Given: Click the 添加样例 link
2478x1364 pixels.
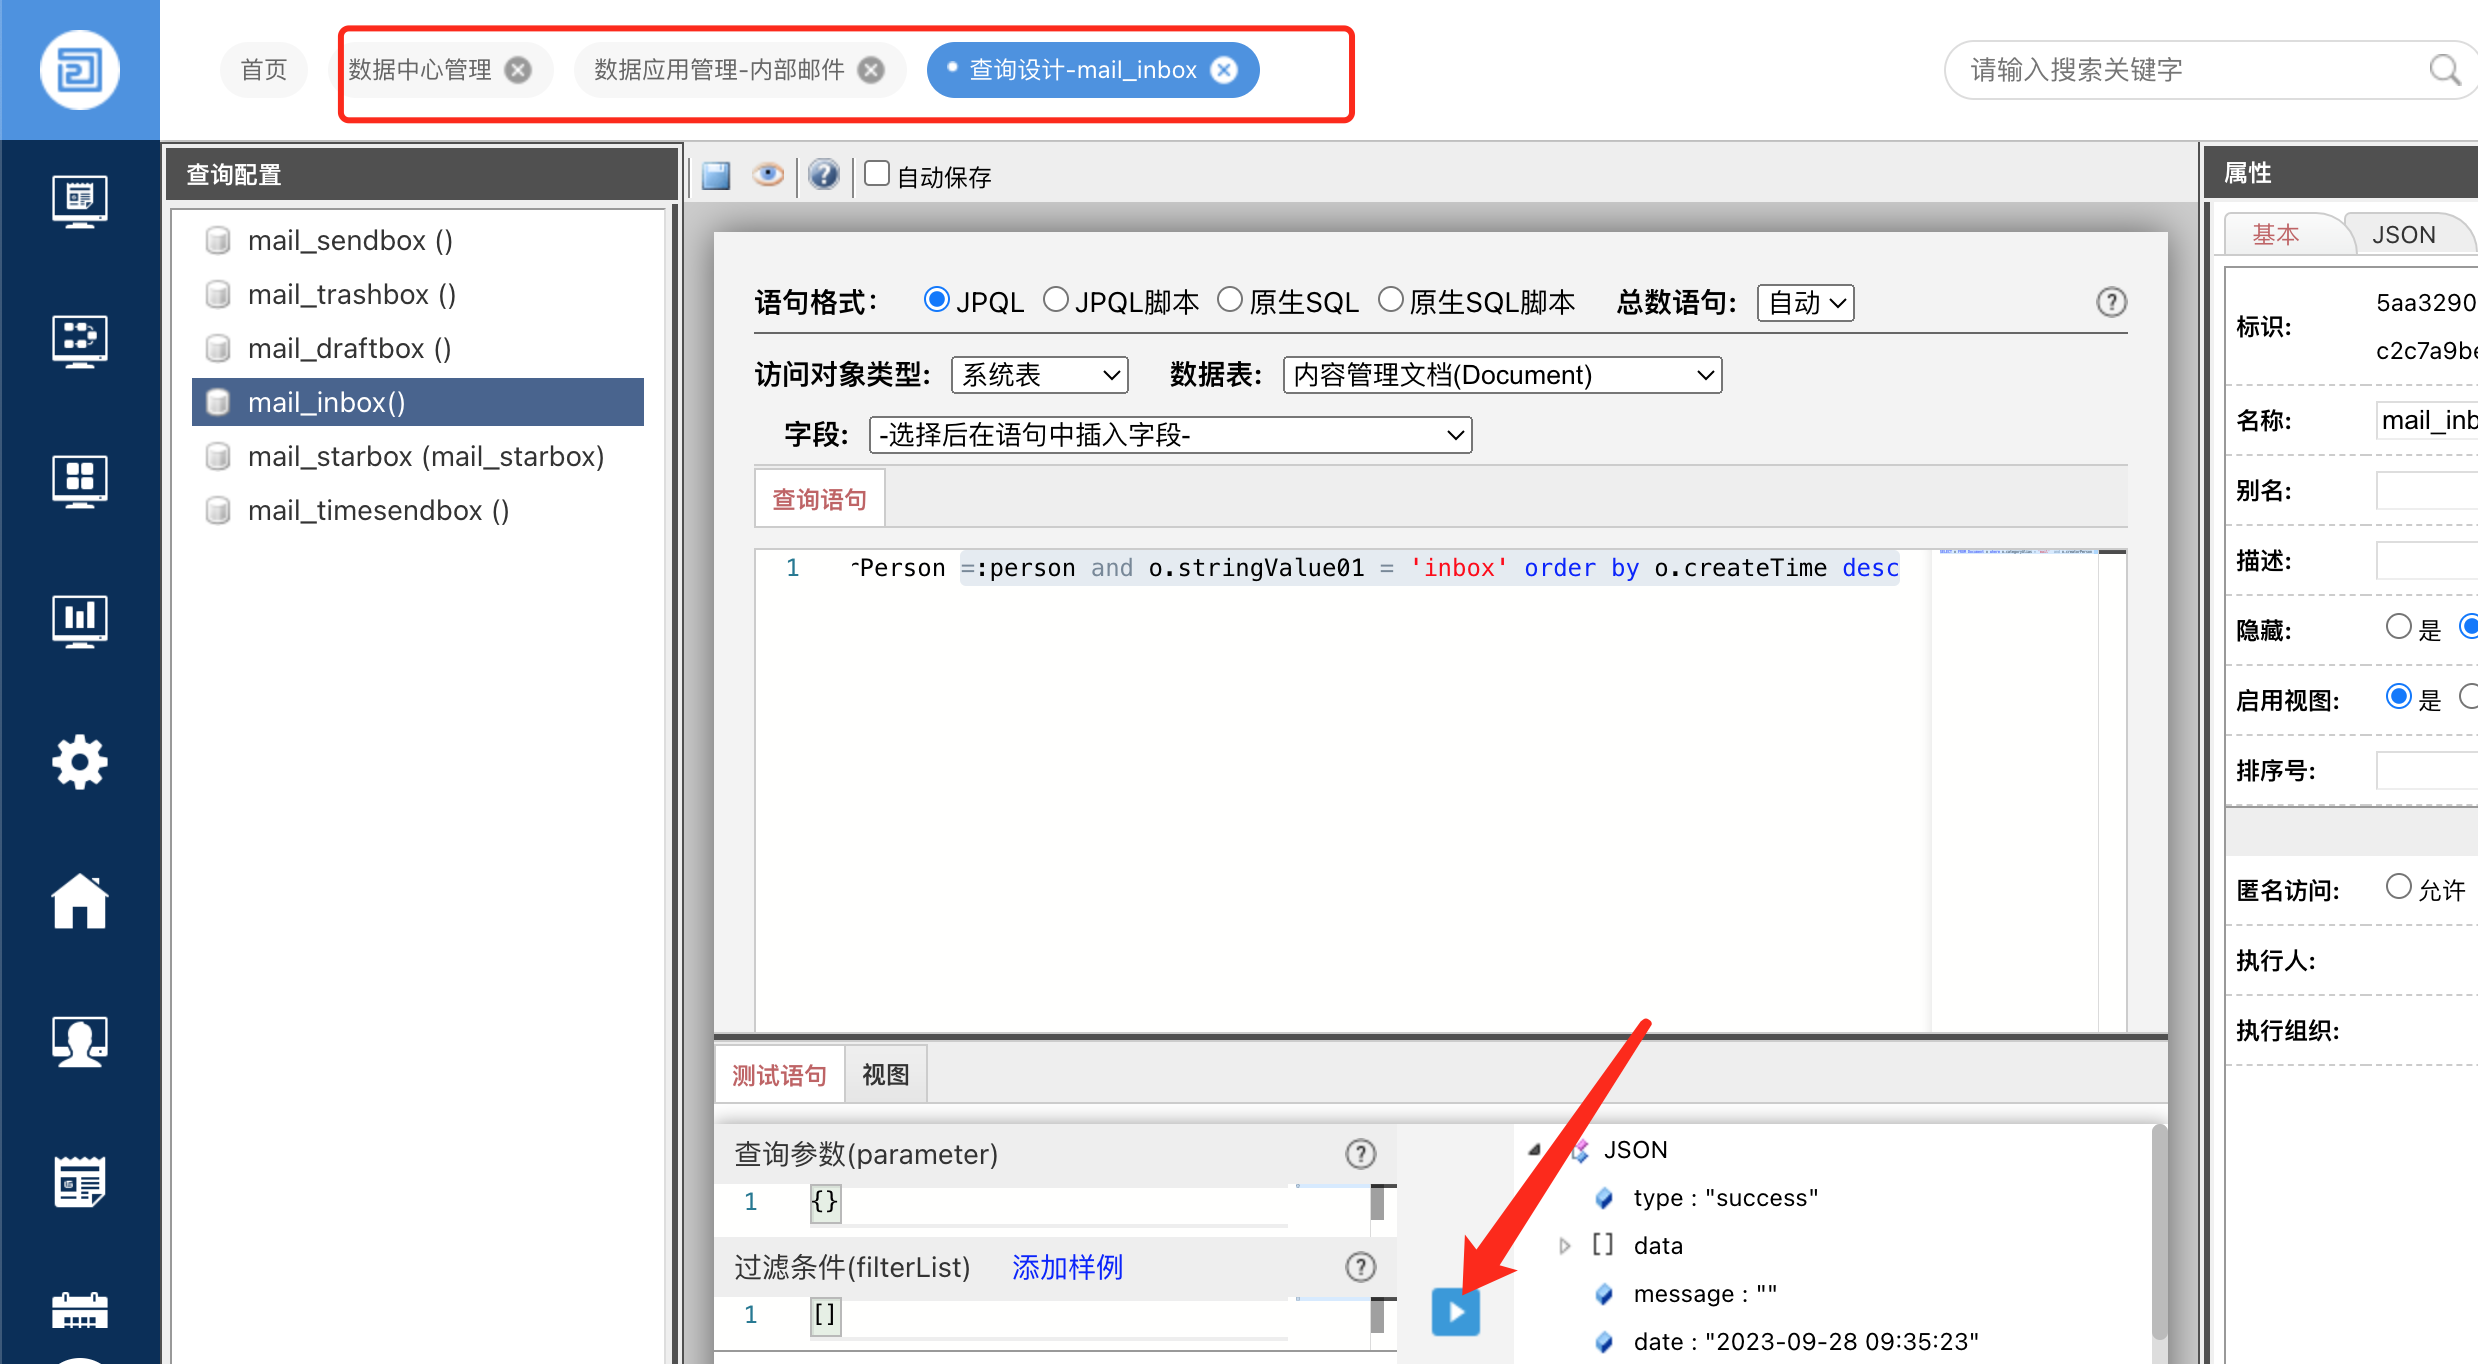Looking at the screenshot, I should 1067,1267.
